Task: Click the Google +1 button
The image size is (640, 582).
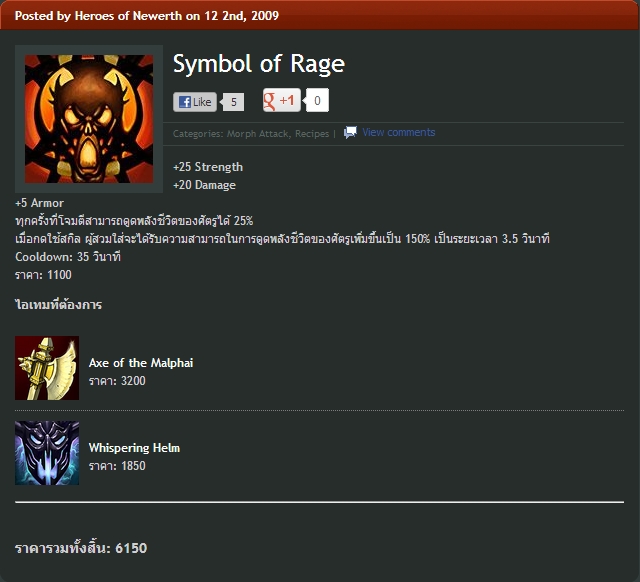Action: coord(282,100)
